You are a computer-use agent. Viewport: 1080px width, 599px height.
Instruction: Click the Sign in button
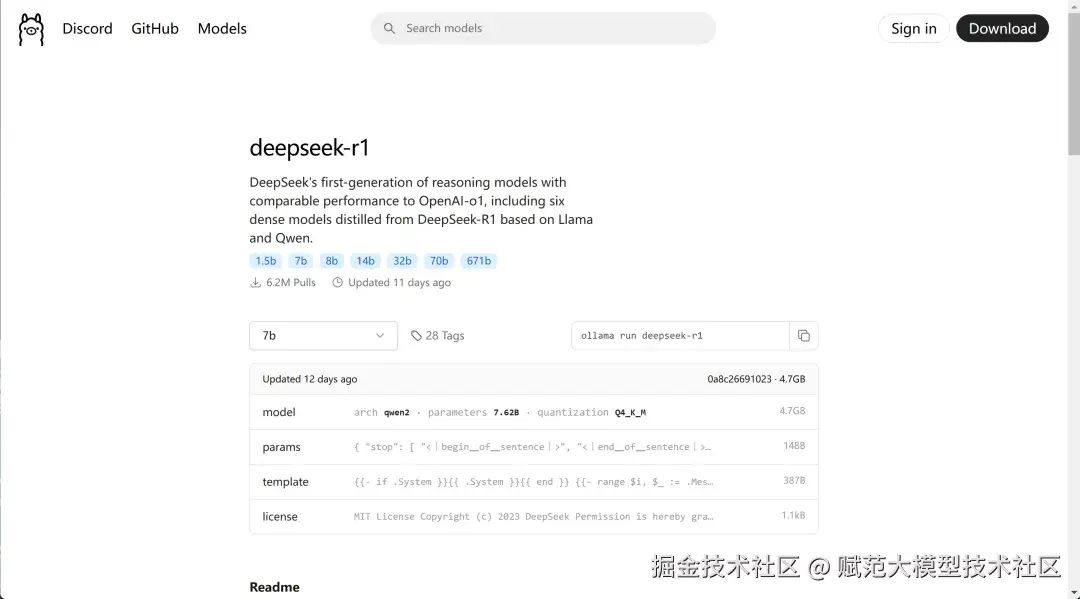coord(914,28)
